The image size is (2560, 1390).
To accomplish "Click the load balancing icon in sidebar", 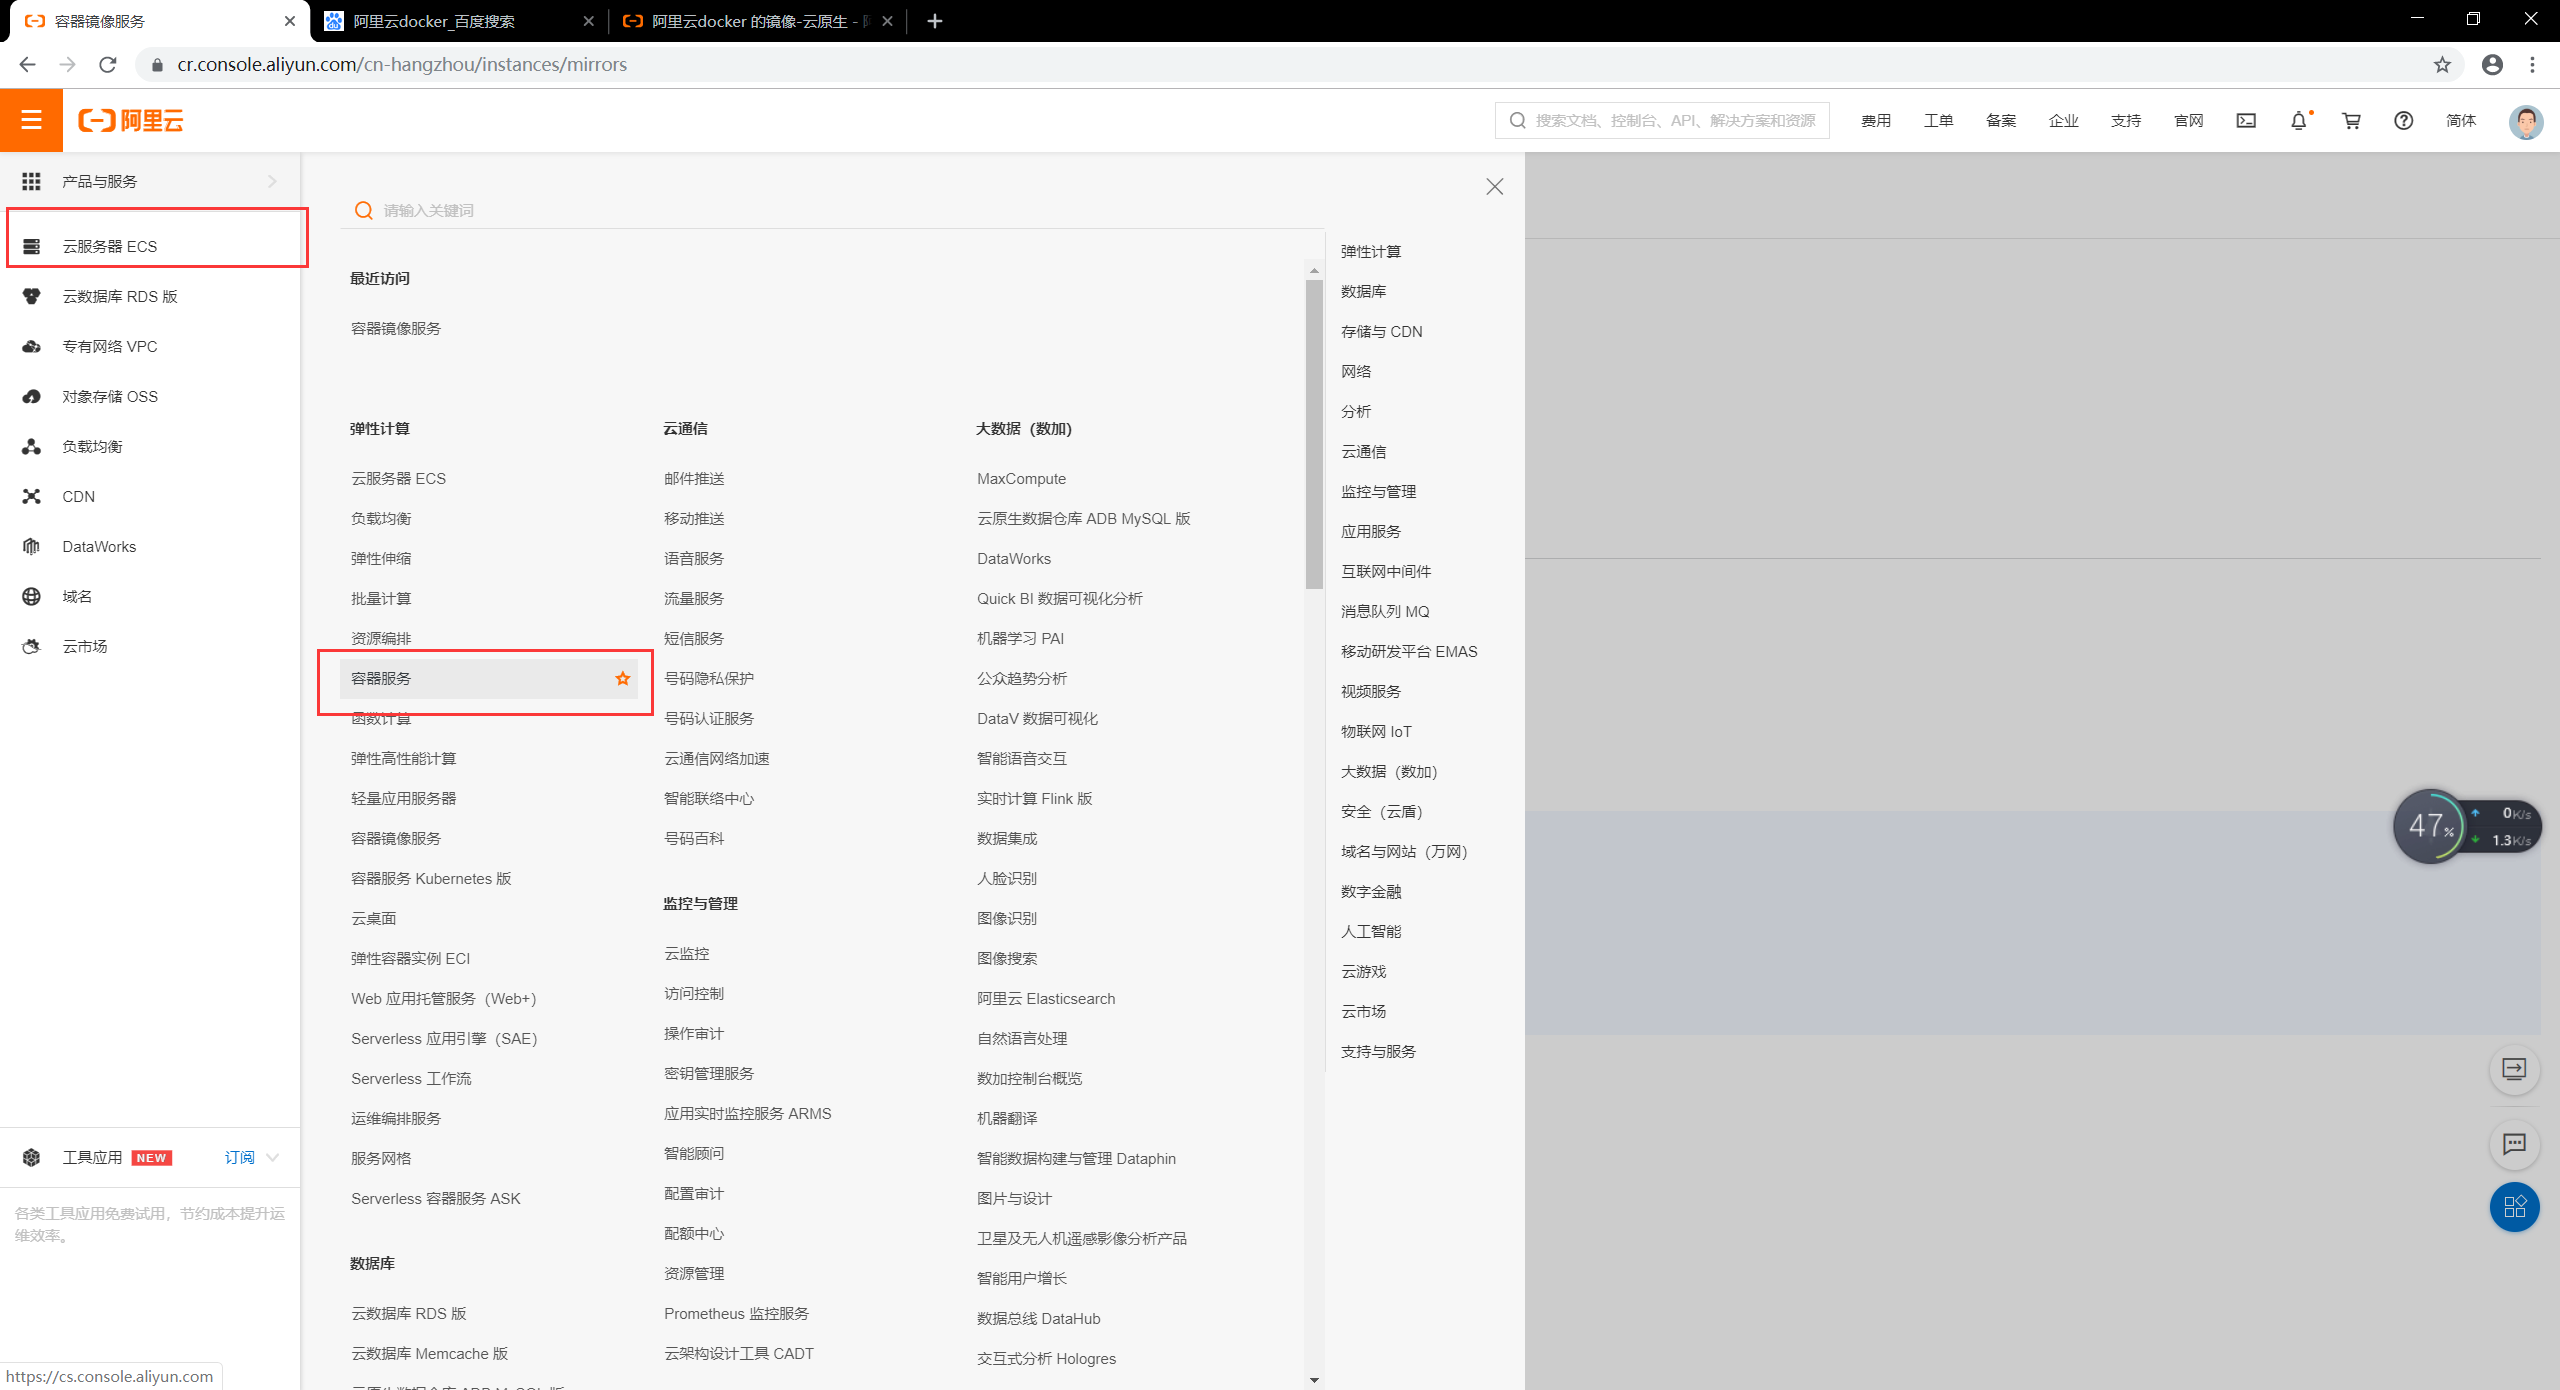I will (31, 446).
